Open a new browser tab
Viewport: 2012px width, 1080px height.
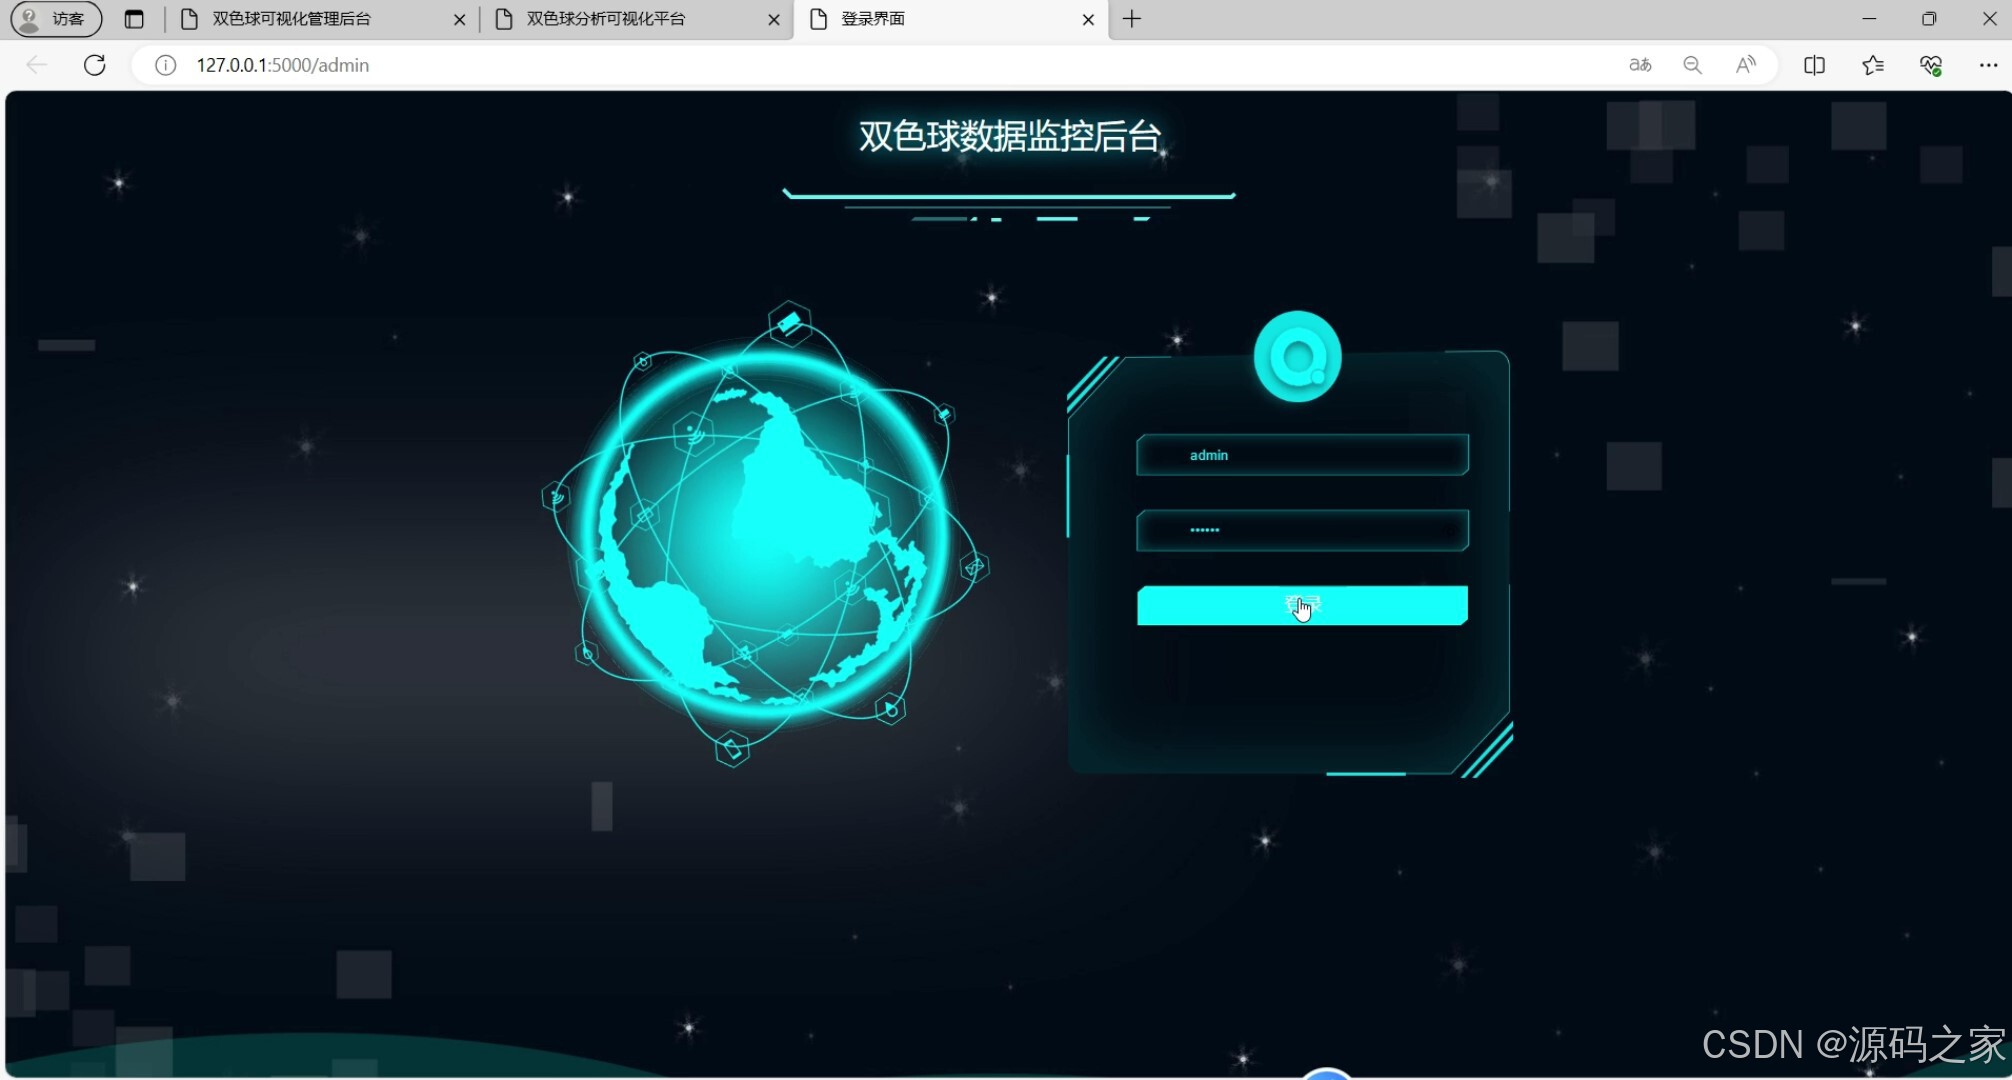1132,19
